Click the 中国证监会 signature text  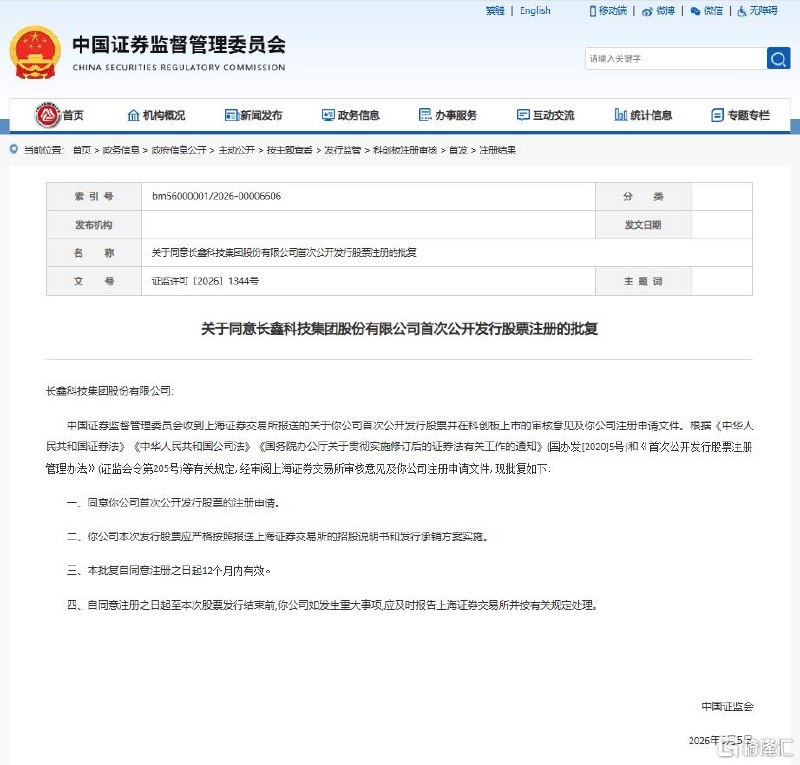(x=727, y=706)
